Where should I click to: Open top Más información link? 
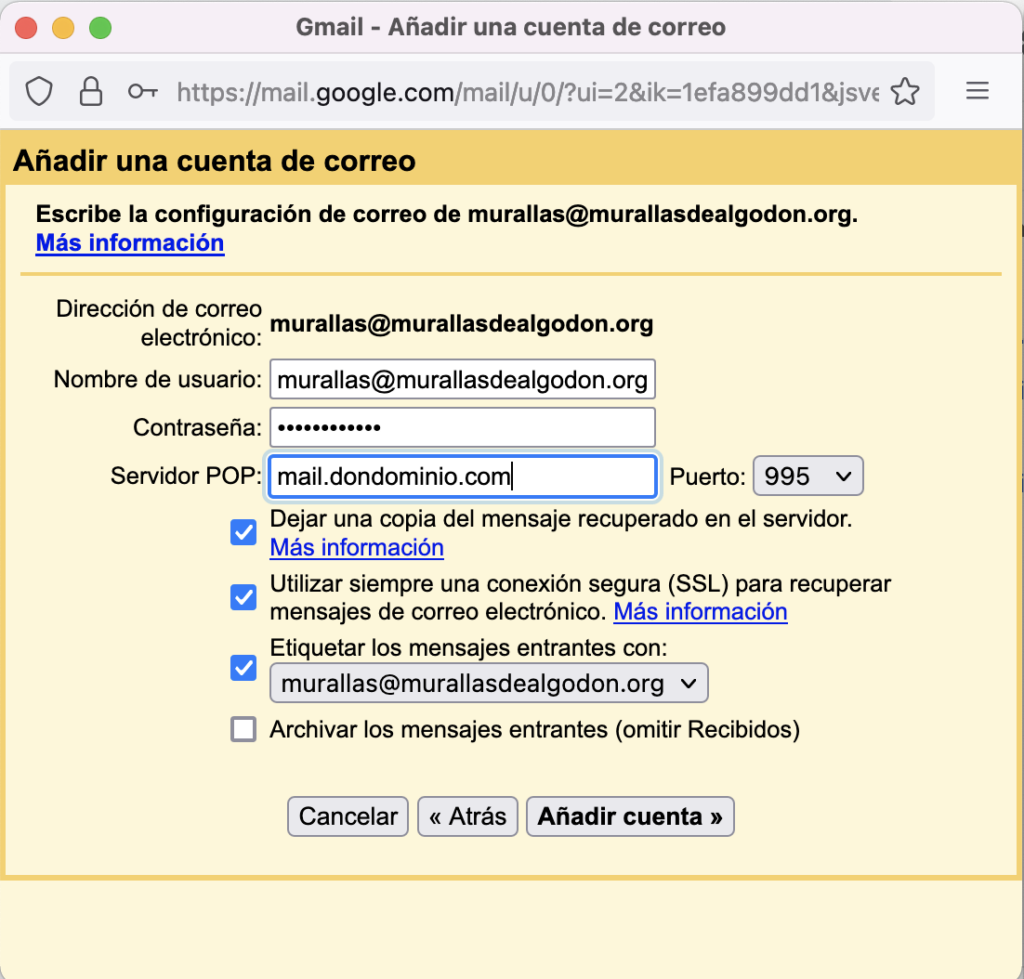tap(130, 243)
